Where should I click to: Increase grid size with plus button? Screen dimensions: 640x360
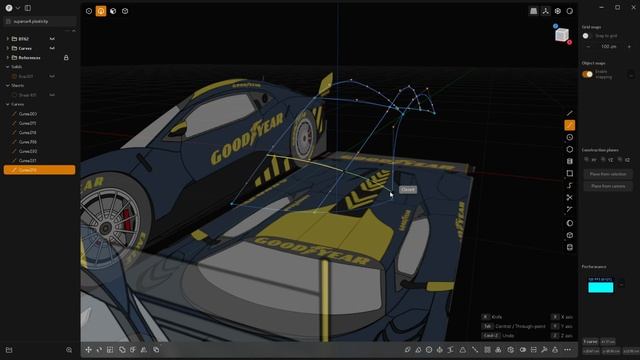click(x=629, y=47)
